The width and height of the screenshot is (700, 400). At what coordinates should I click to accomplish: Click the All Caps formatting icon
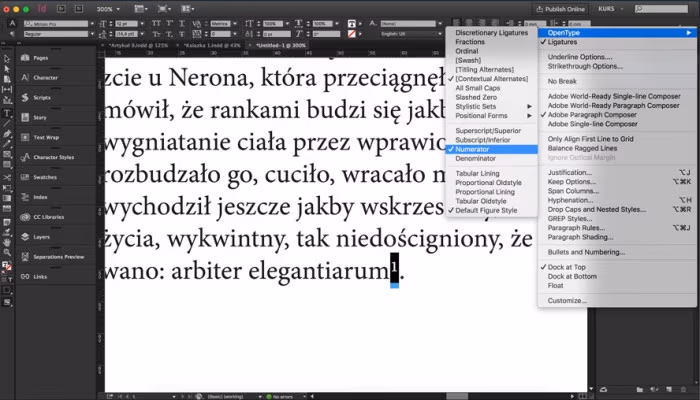(x=156, y=24)
